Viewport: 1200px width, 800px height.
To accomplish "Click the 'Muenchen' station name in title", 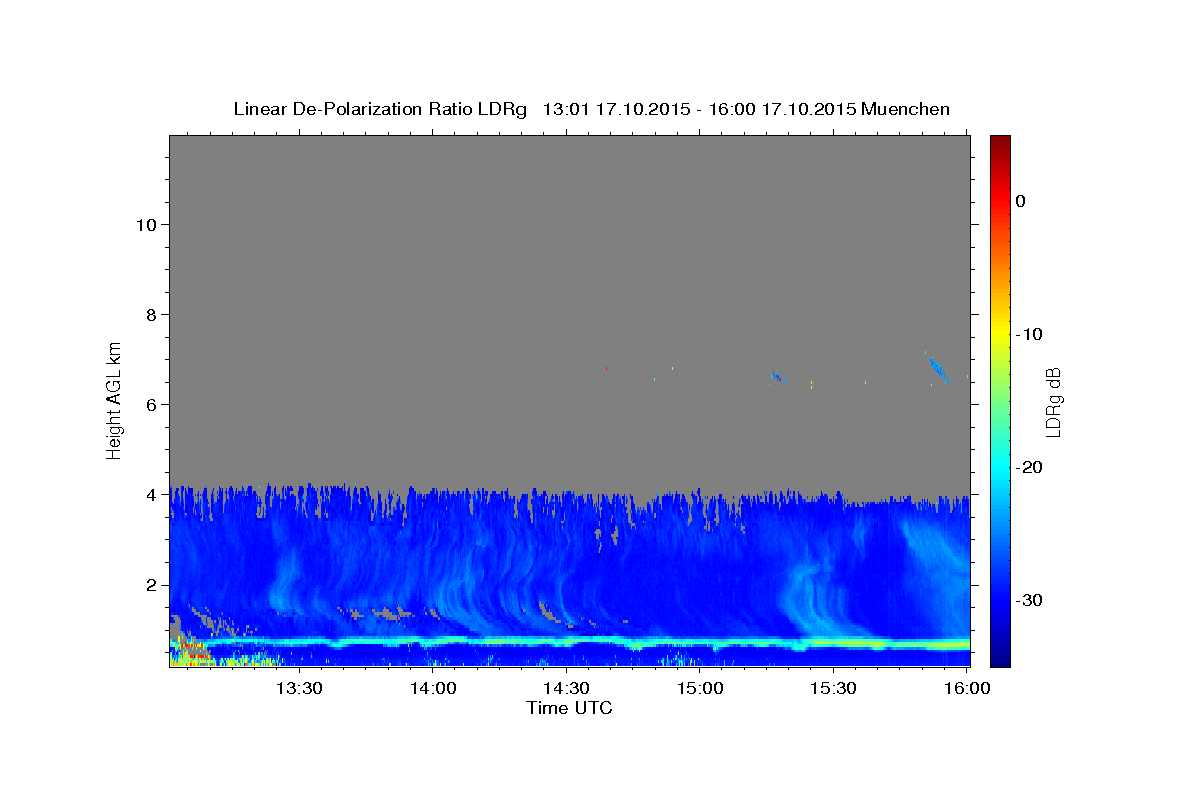I will pyautogui.click(x=906, y=109).
